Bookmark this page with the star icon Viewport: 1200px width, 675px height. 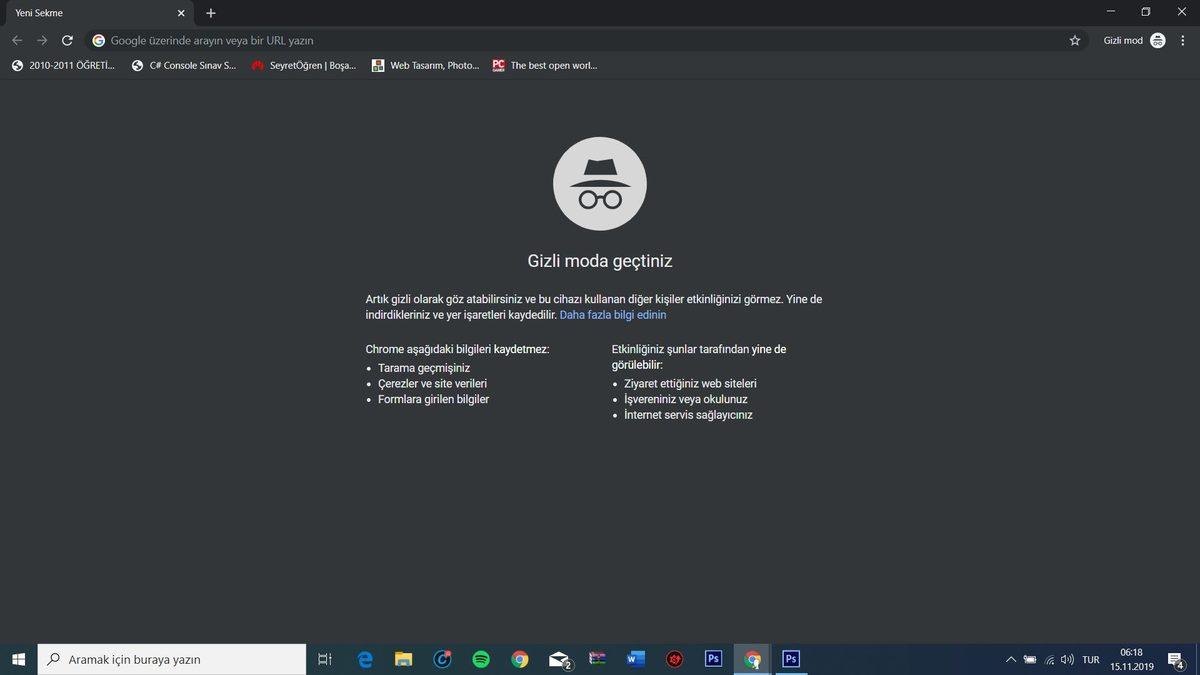(x=1075, y=41)
